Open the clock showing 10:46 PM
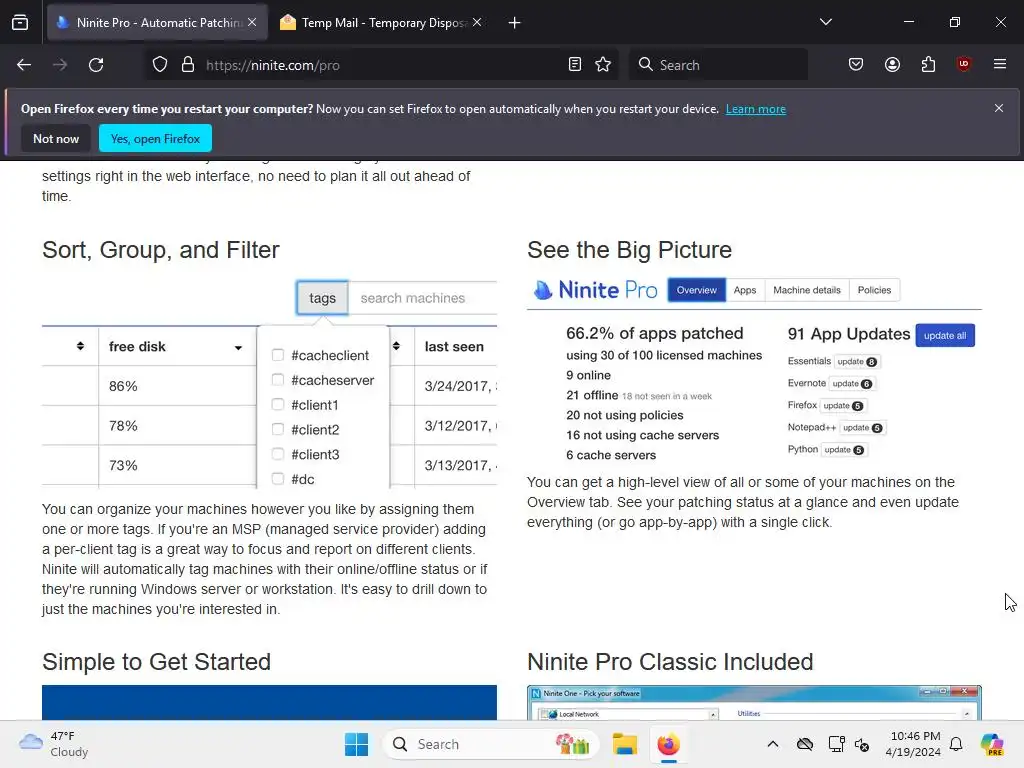 coord(913,744)
